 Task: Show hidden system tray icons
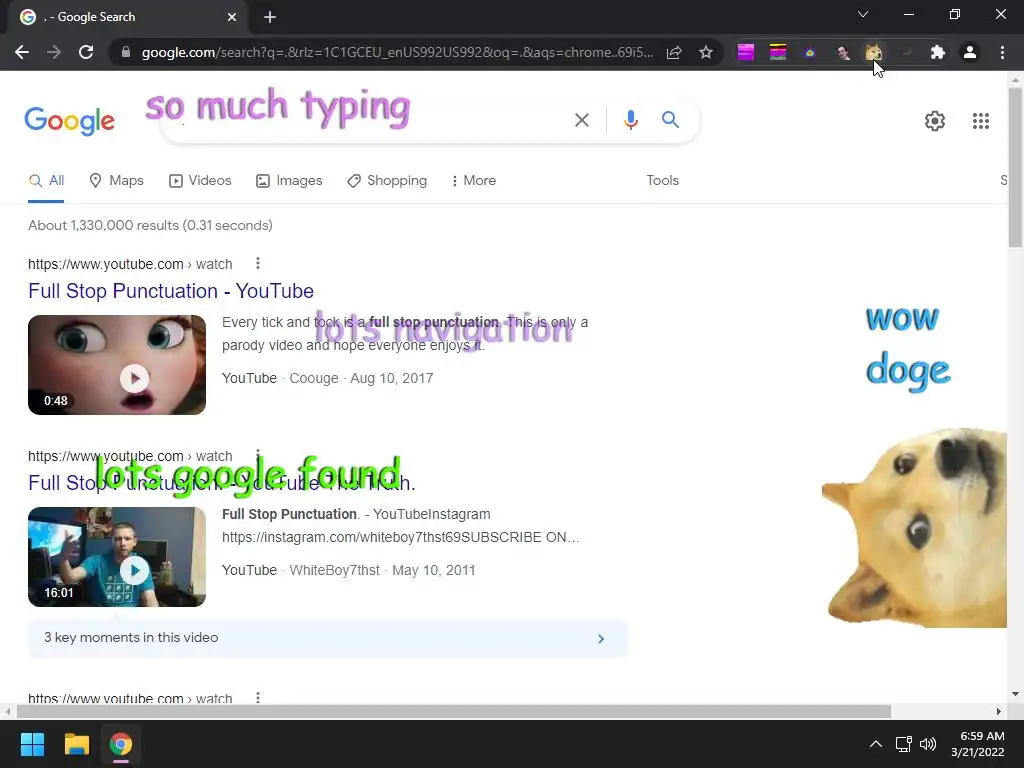click(876, 744)
